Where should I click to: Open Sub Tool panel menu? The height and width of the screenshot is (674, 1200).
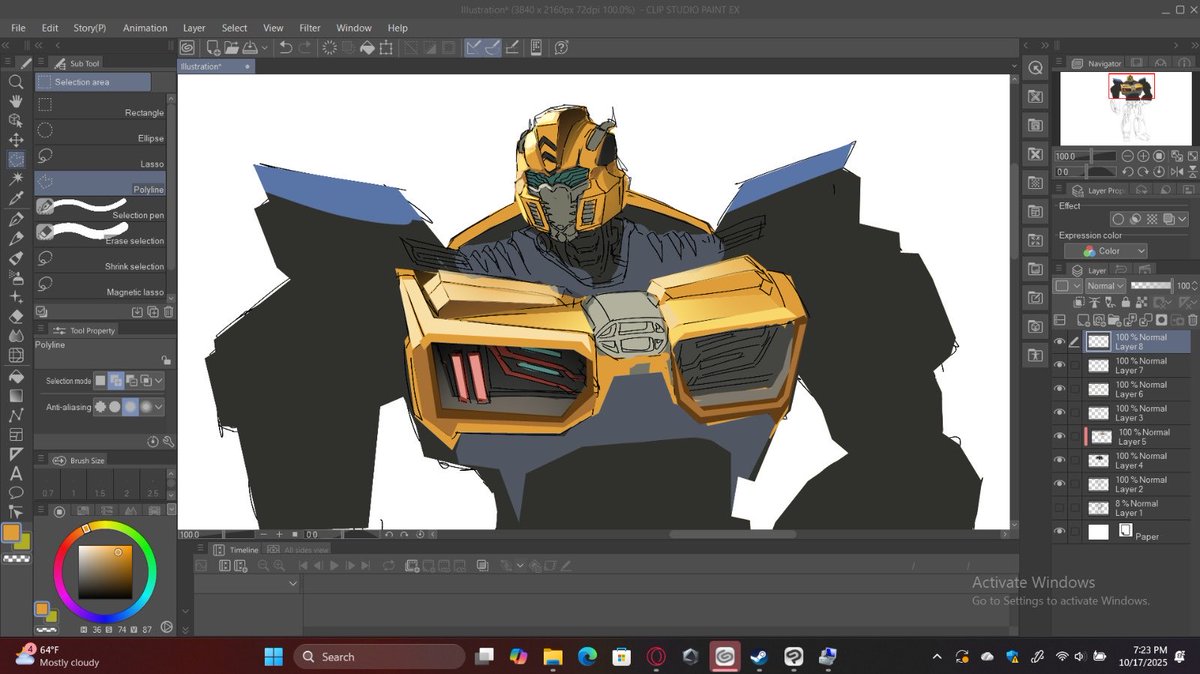tap(40, 63)
